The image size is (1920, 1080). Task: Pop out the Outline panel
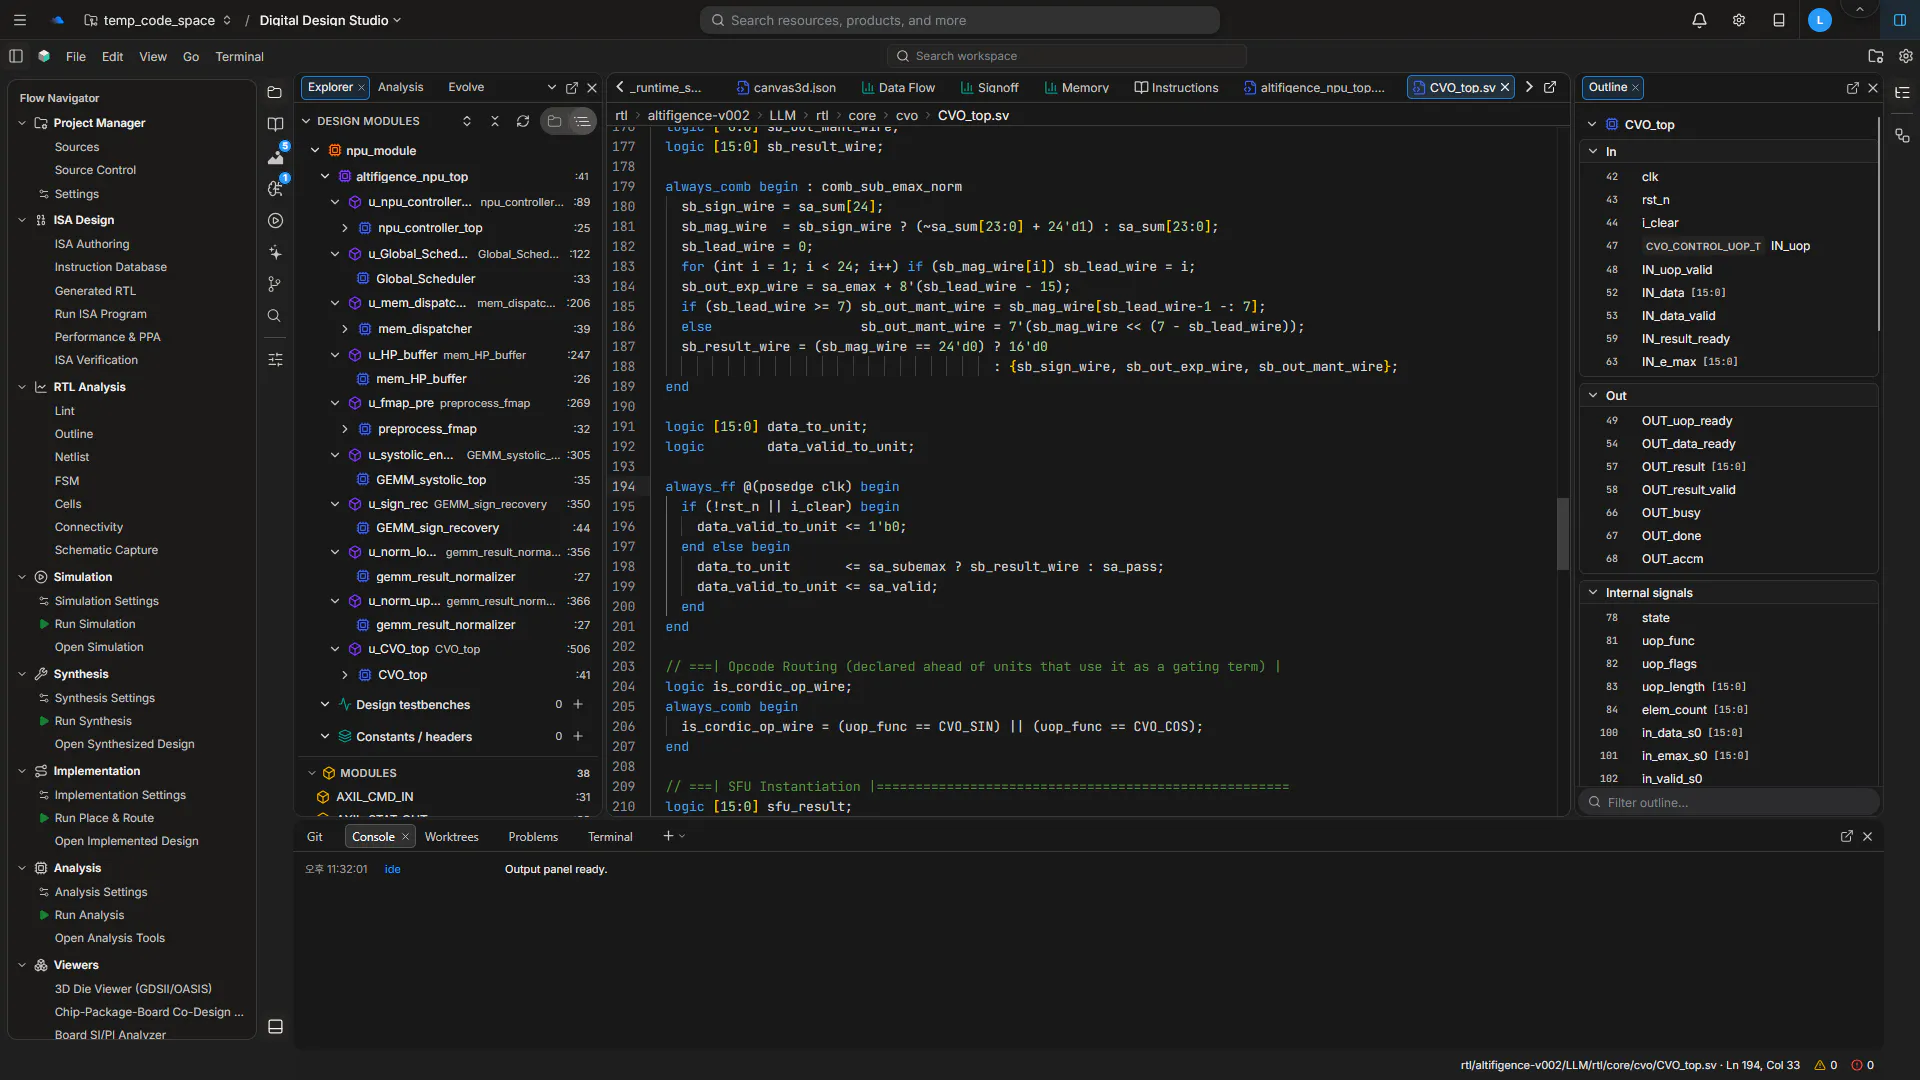(1852, 88)
